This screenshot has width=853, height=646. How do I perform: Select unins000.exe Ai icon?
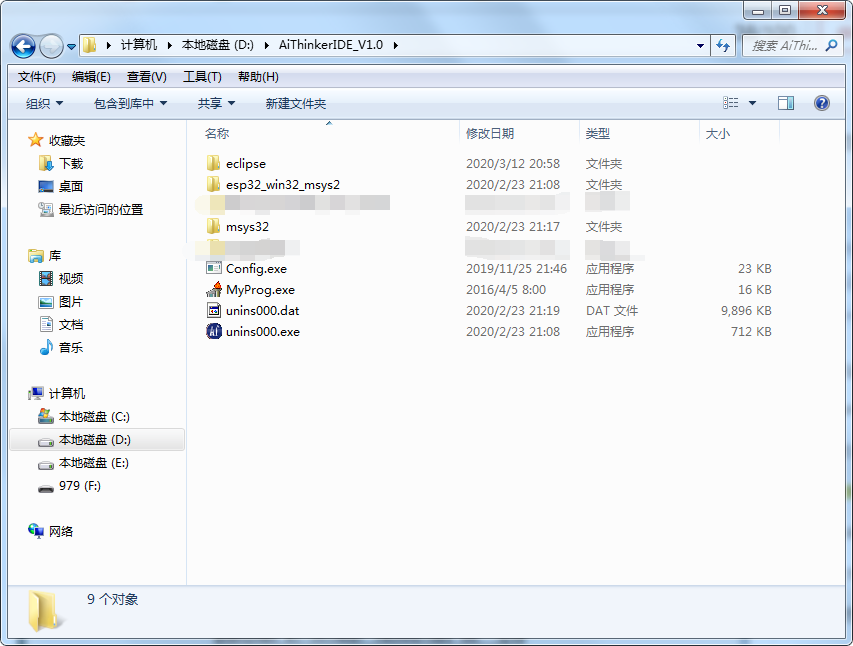[213, 331]
